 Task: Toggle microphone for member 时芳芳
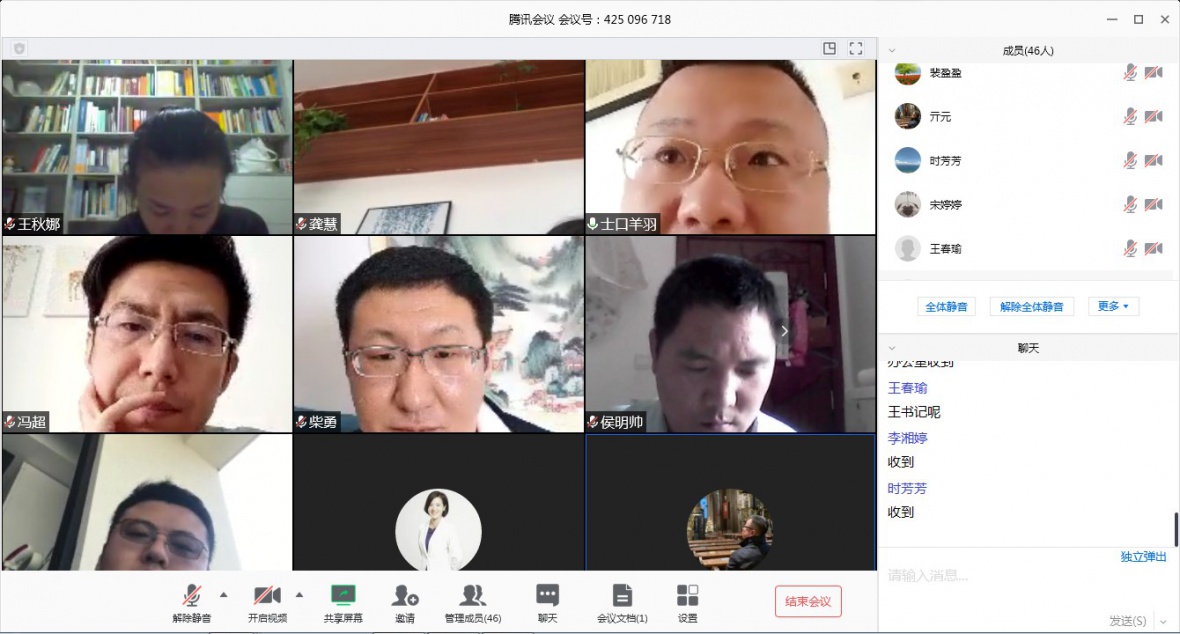point(1130,160)
